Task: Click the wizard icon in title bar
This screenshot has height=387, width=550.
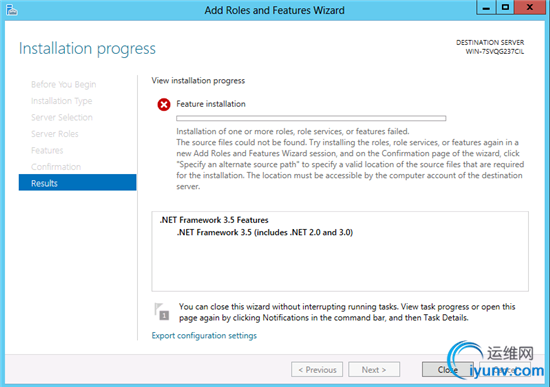Action: 11,10
